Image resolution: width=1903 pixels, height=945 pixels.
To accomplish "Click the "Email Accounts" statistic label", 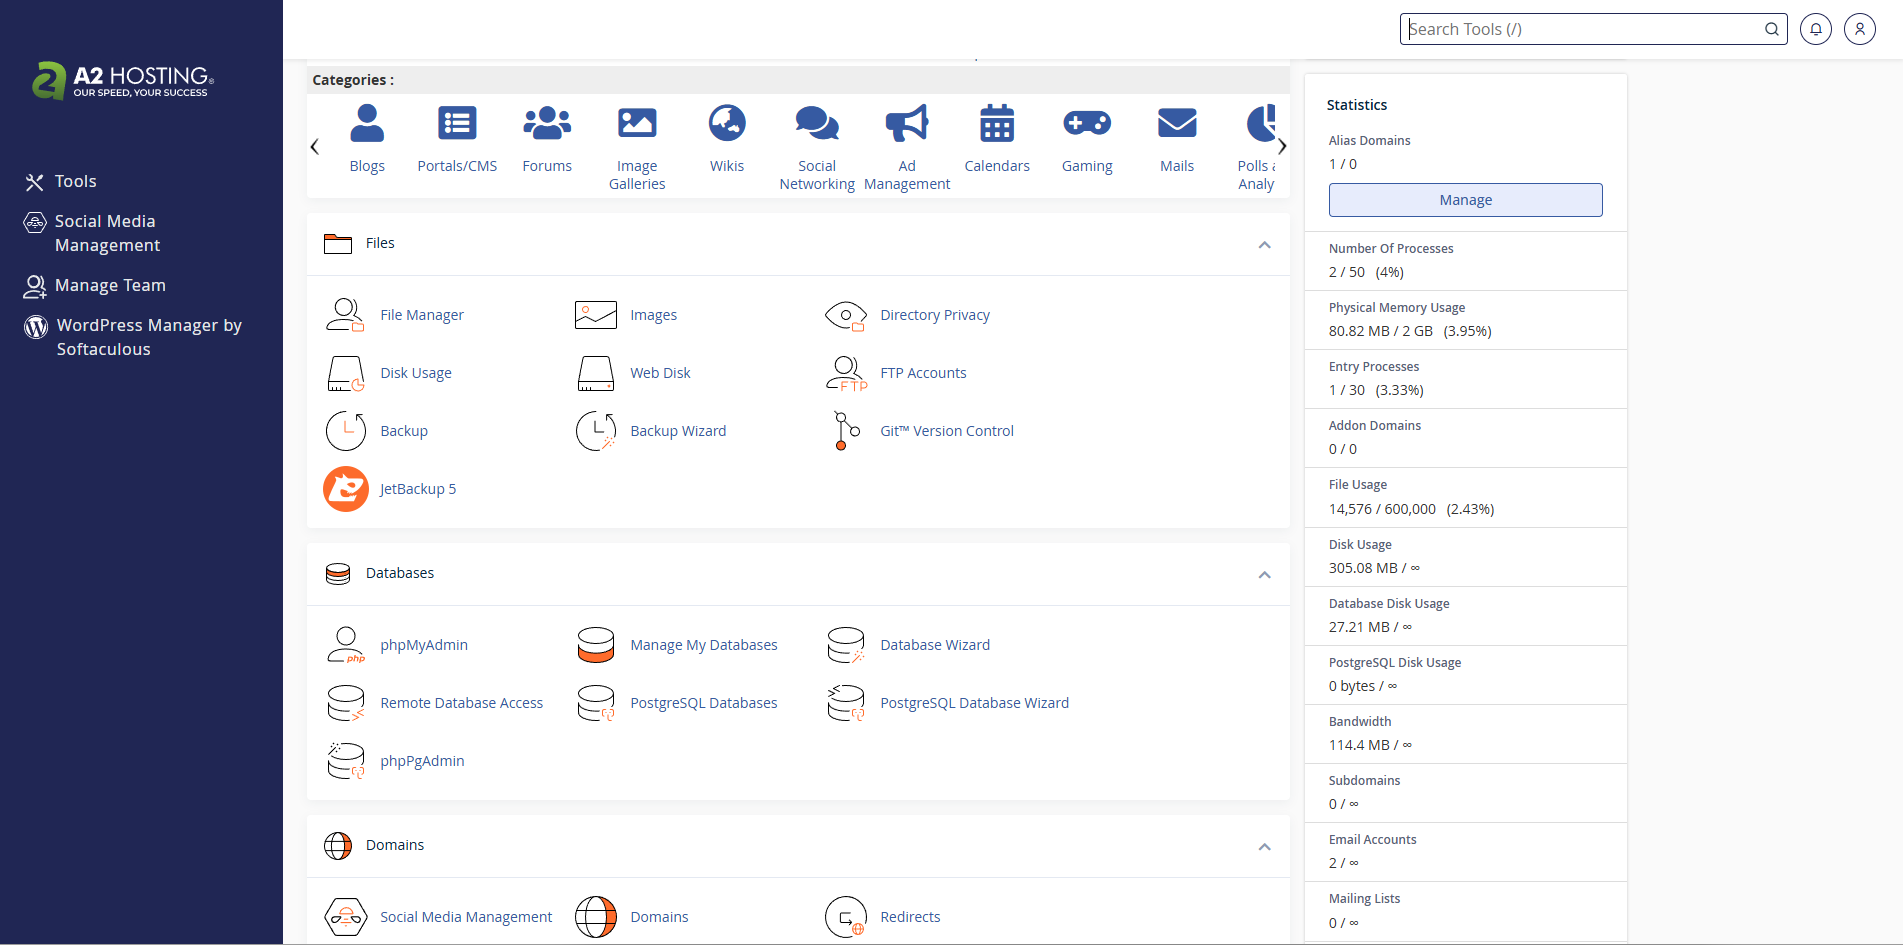I will pyautogui.click(x=1372, y=840).
